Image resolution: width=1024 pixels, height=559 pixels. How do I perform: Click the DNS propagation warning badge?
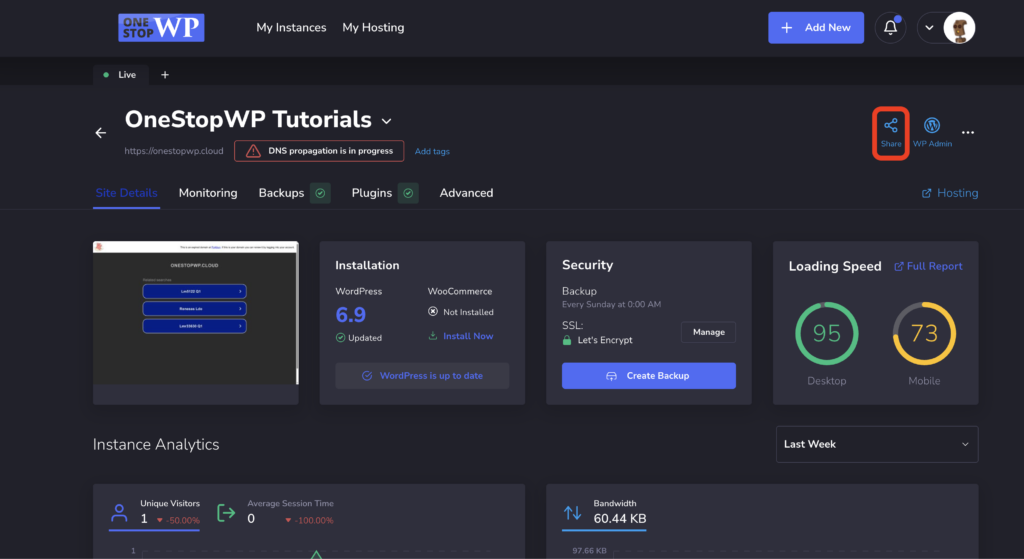pyautogui.click(x=319, y=151)
